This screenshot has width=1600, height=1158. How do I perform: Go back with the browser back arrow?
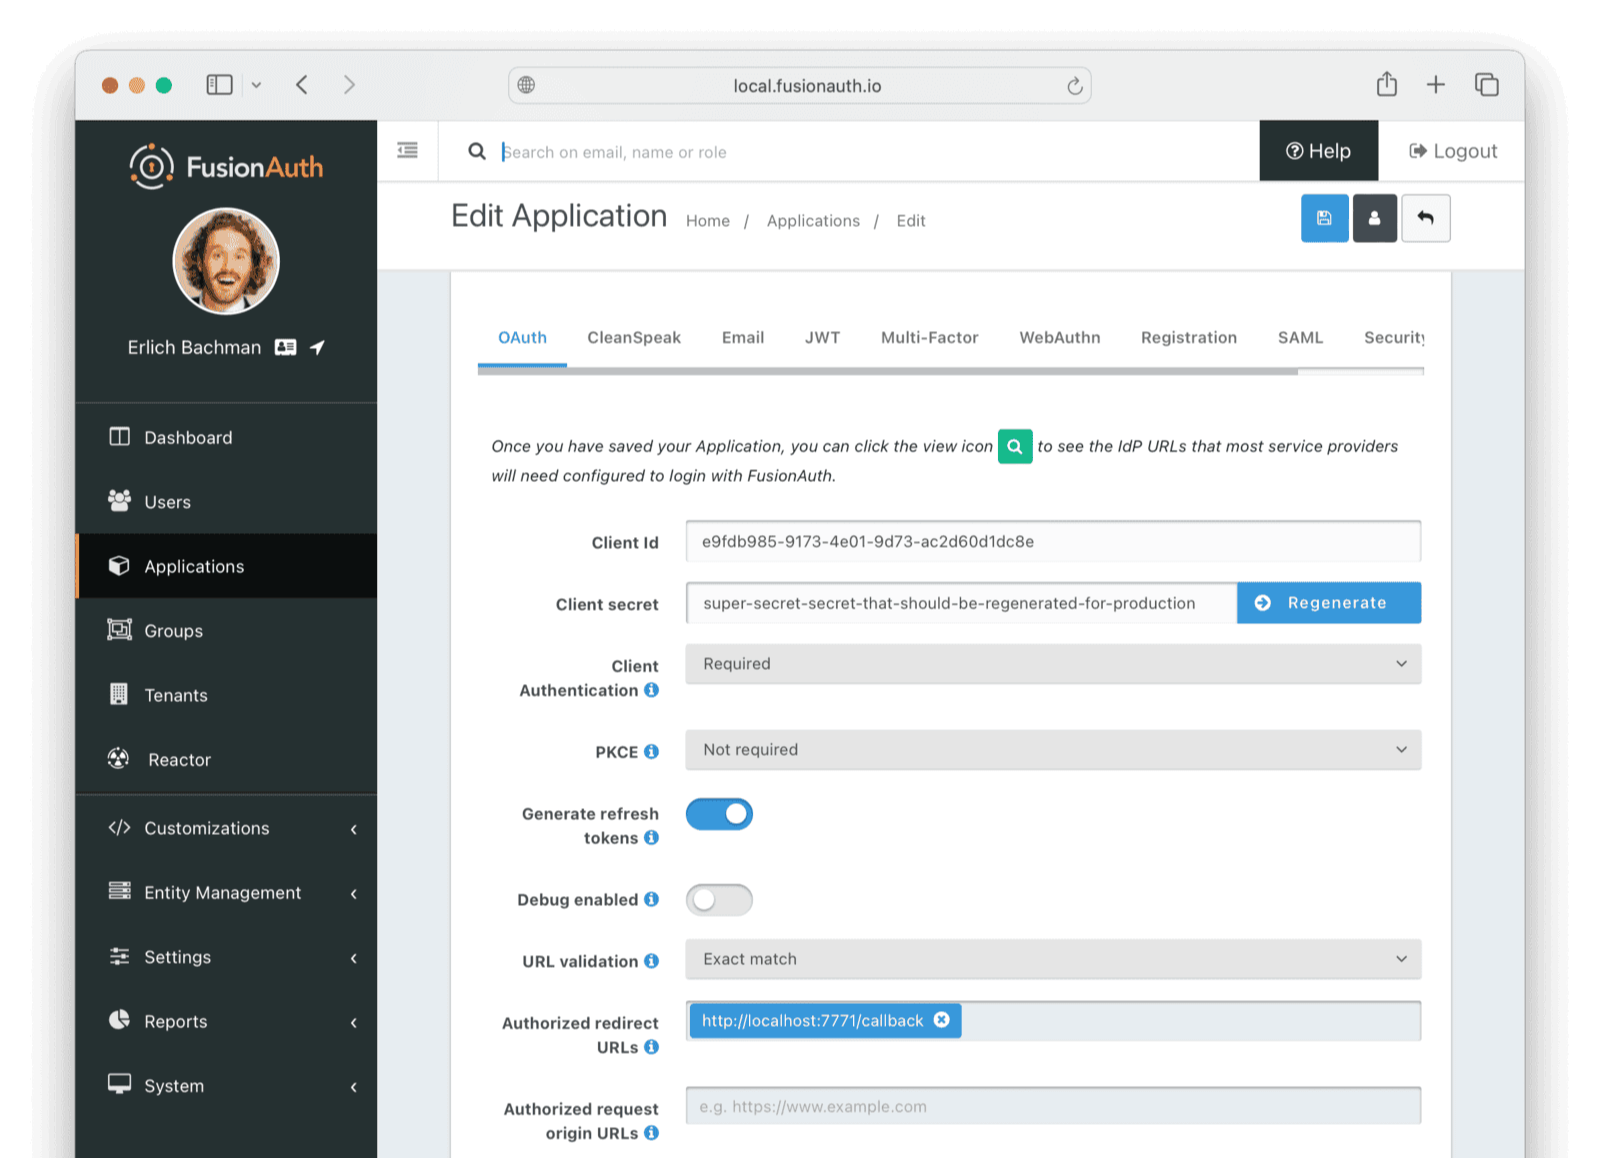click(x=302, y=85)
